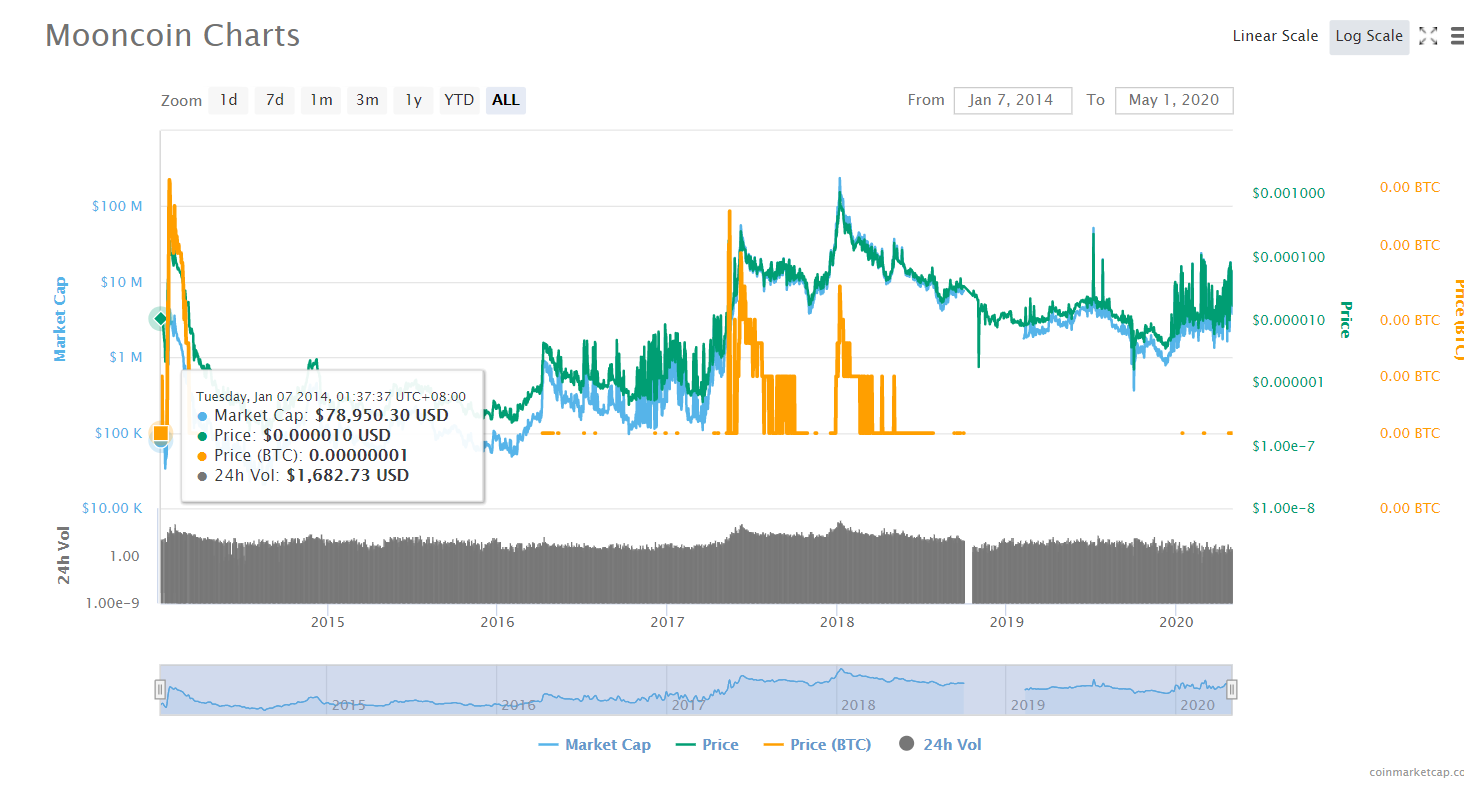
Task: Select the ALL zoom range
Action: pyautogui.click(x=506, y=100)
